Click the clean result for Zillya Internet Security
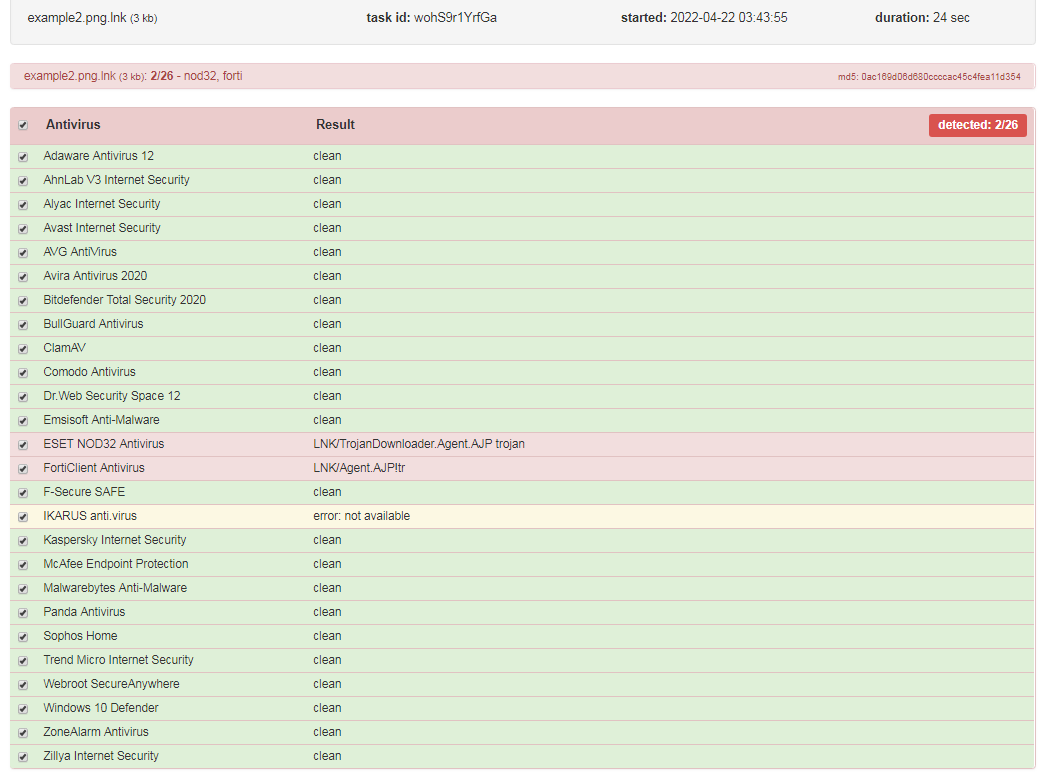Image resolution: width=1042 pixels, height=783 pixels. click(x=327, y=756)
